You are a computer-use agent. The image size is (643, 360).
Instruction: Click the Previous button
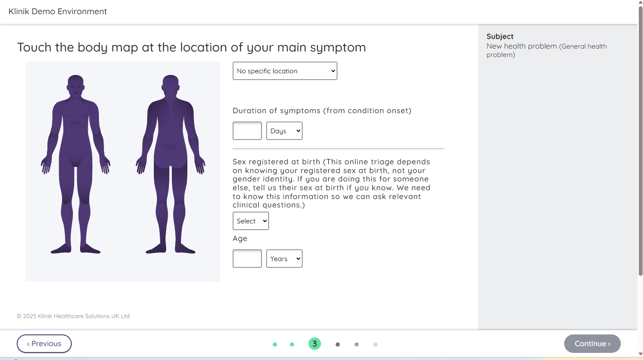(44, 344)
